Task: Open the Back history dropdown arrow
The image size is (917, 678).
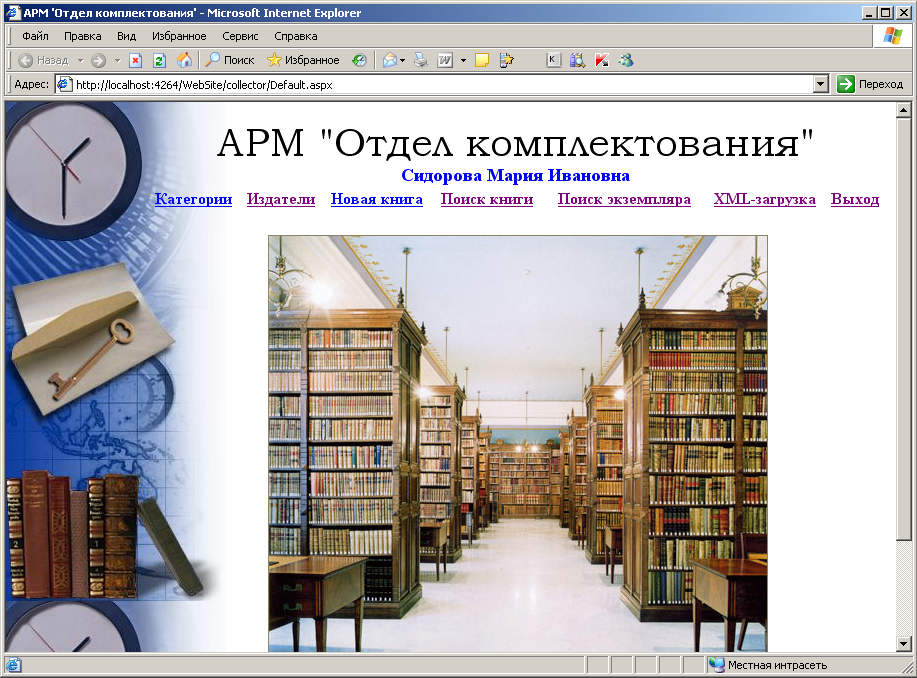Action: pyautogui.click(x=81, y=60)
